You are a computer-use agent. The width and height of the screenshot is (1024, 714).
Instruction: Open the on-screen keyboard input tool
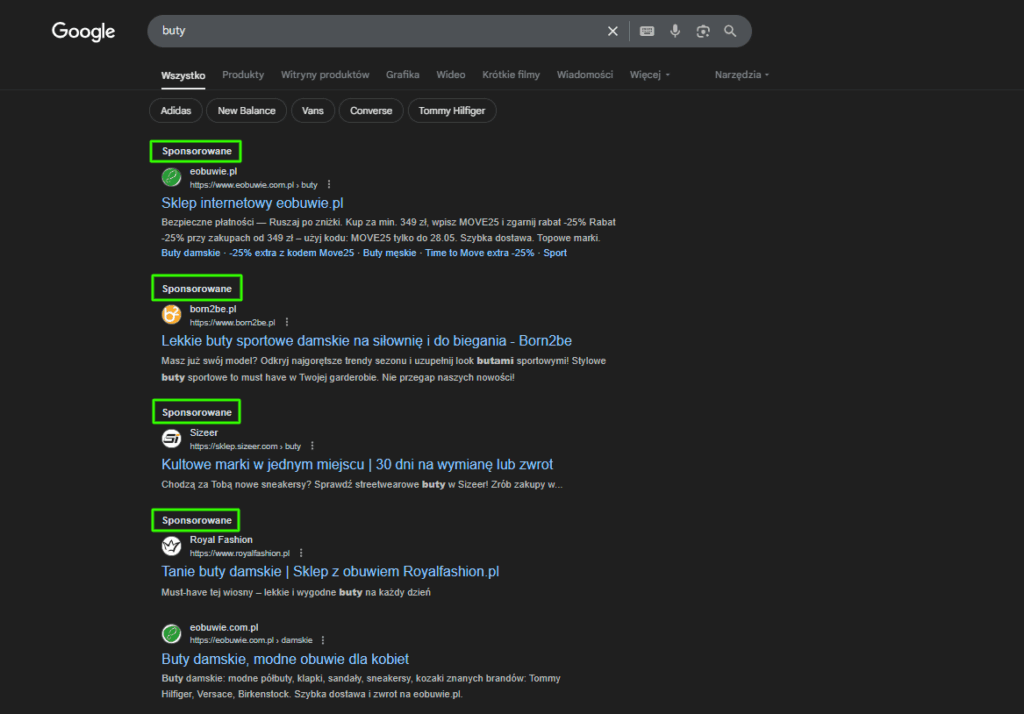(647, 31)
